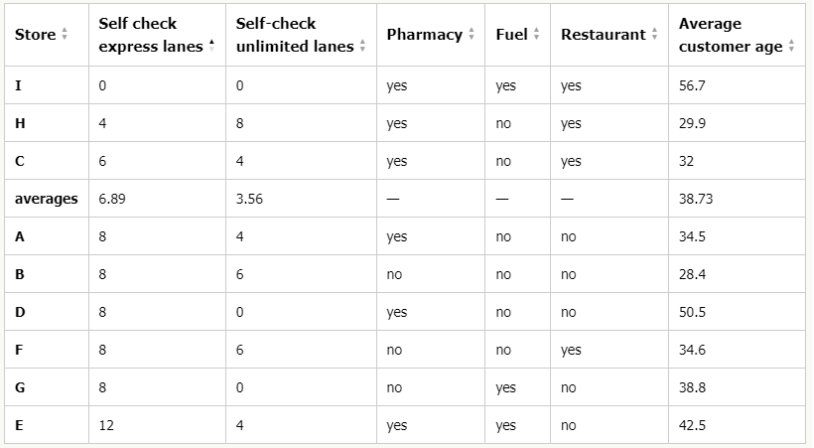Viewport: 814px width, 448px height.
Task: Select the 56.7 average age cell
Action: (737, 85)
